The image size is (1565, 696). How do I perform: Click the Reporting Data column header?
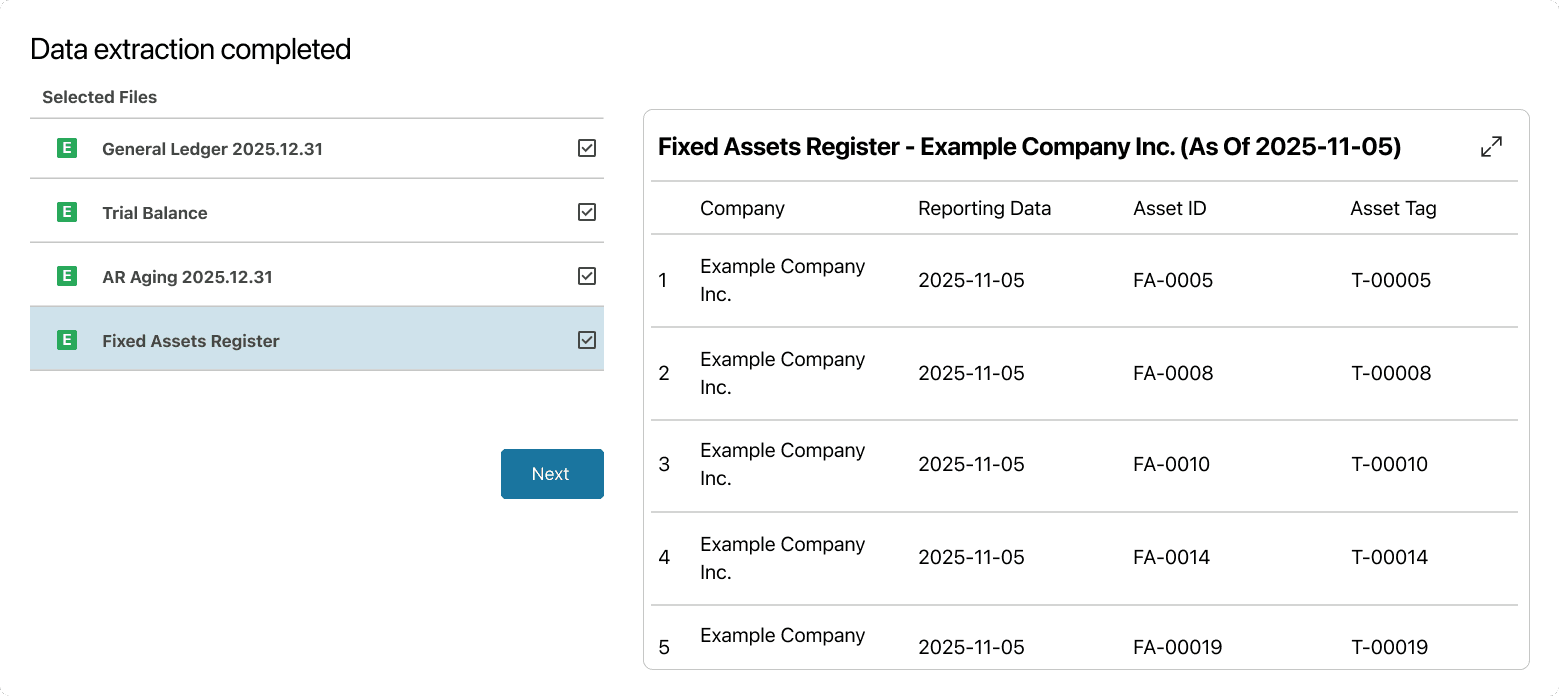coord(984,208)
